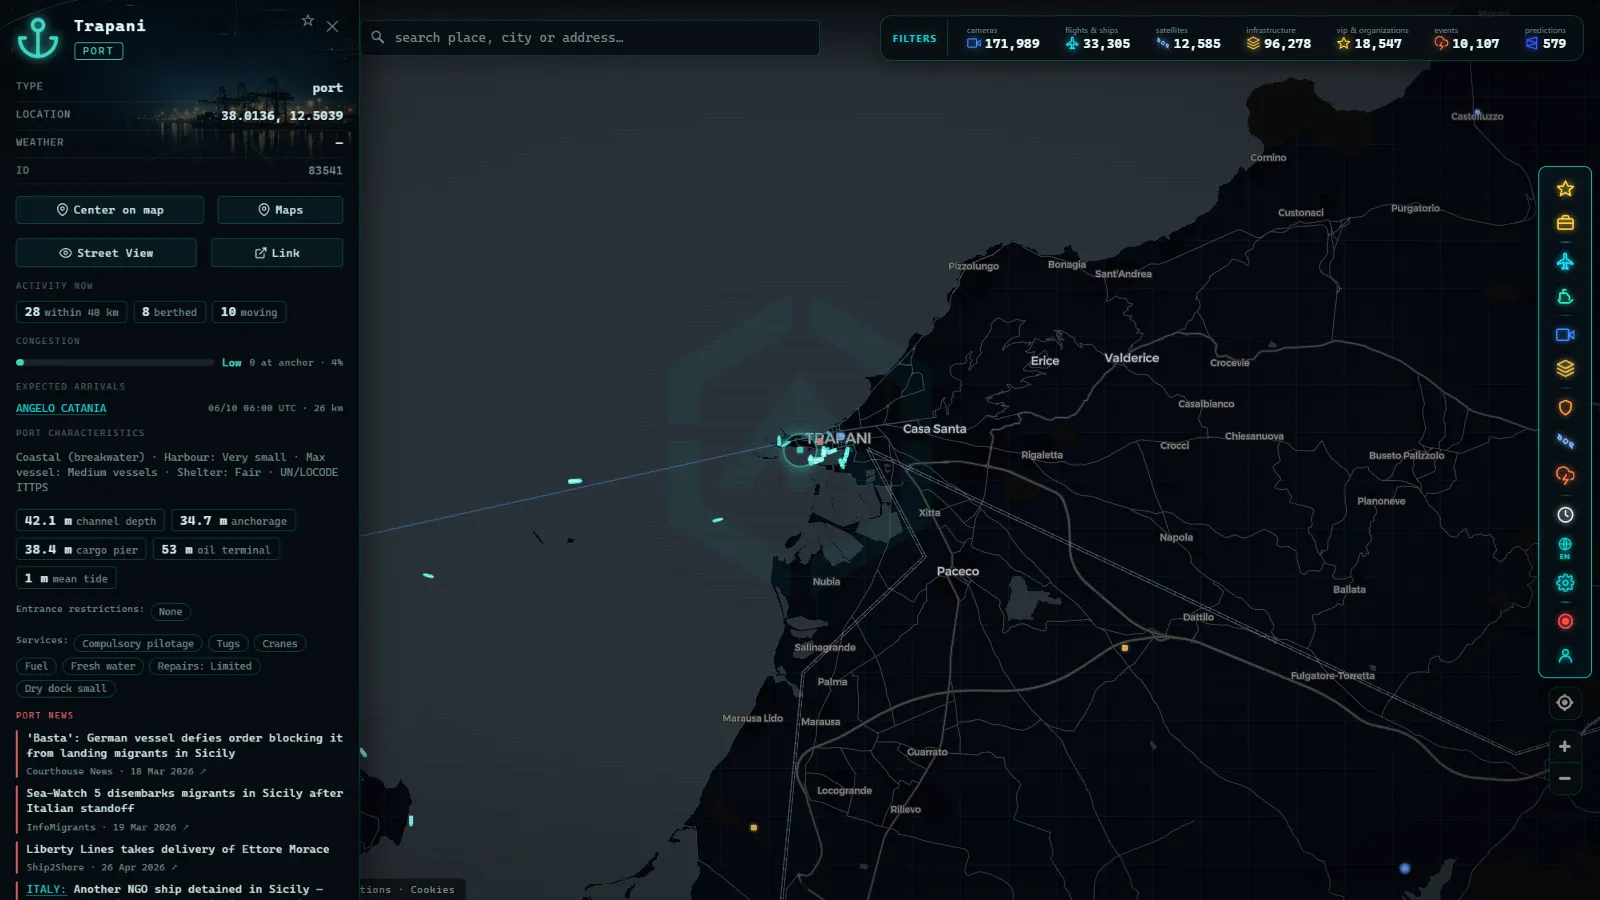Toggle the satellites 12,585 filter
The image size is (1600, 900).
coord(1188,38)
